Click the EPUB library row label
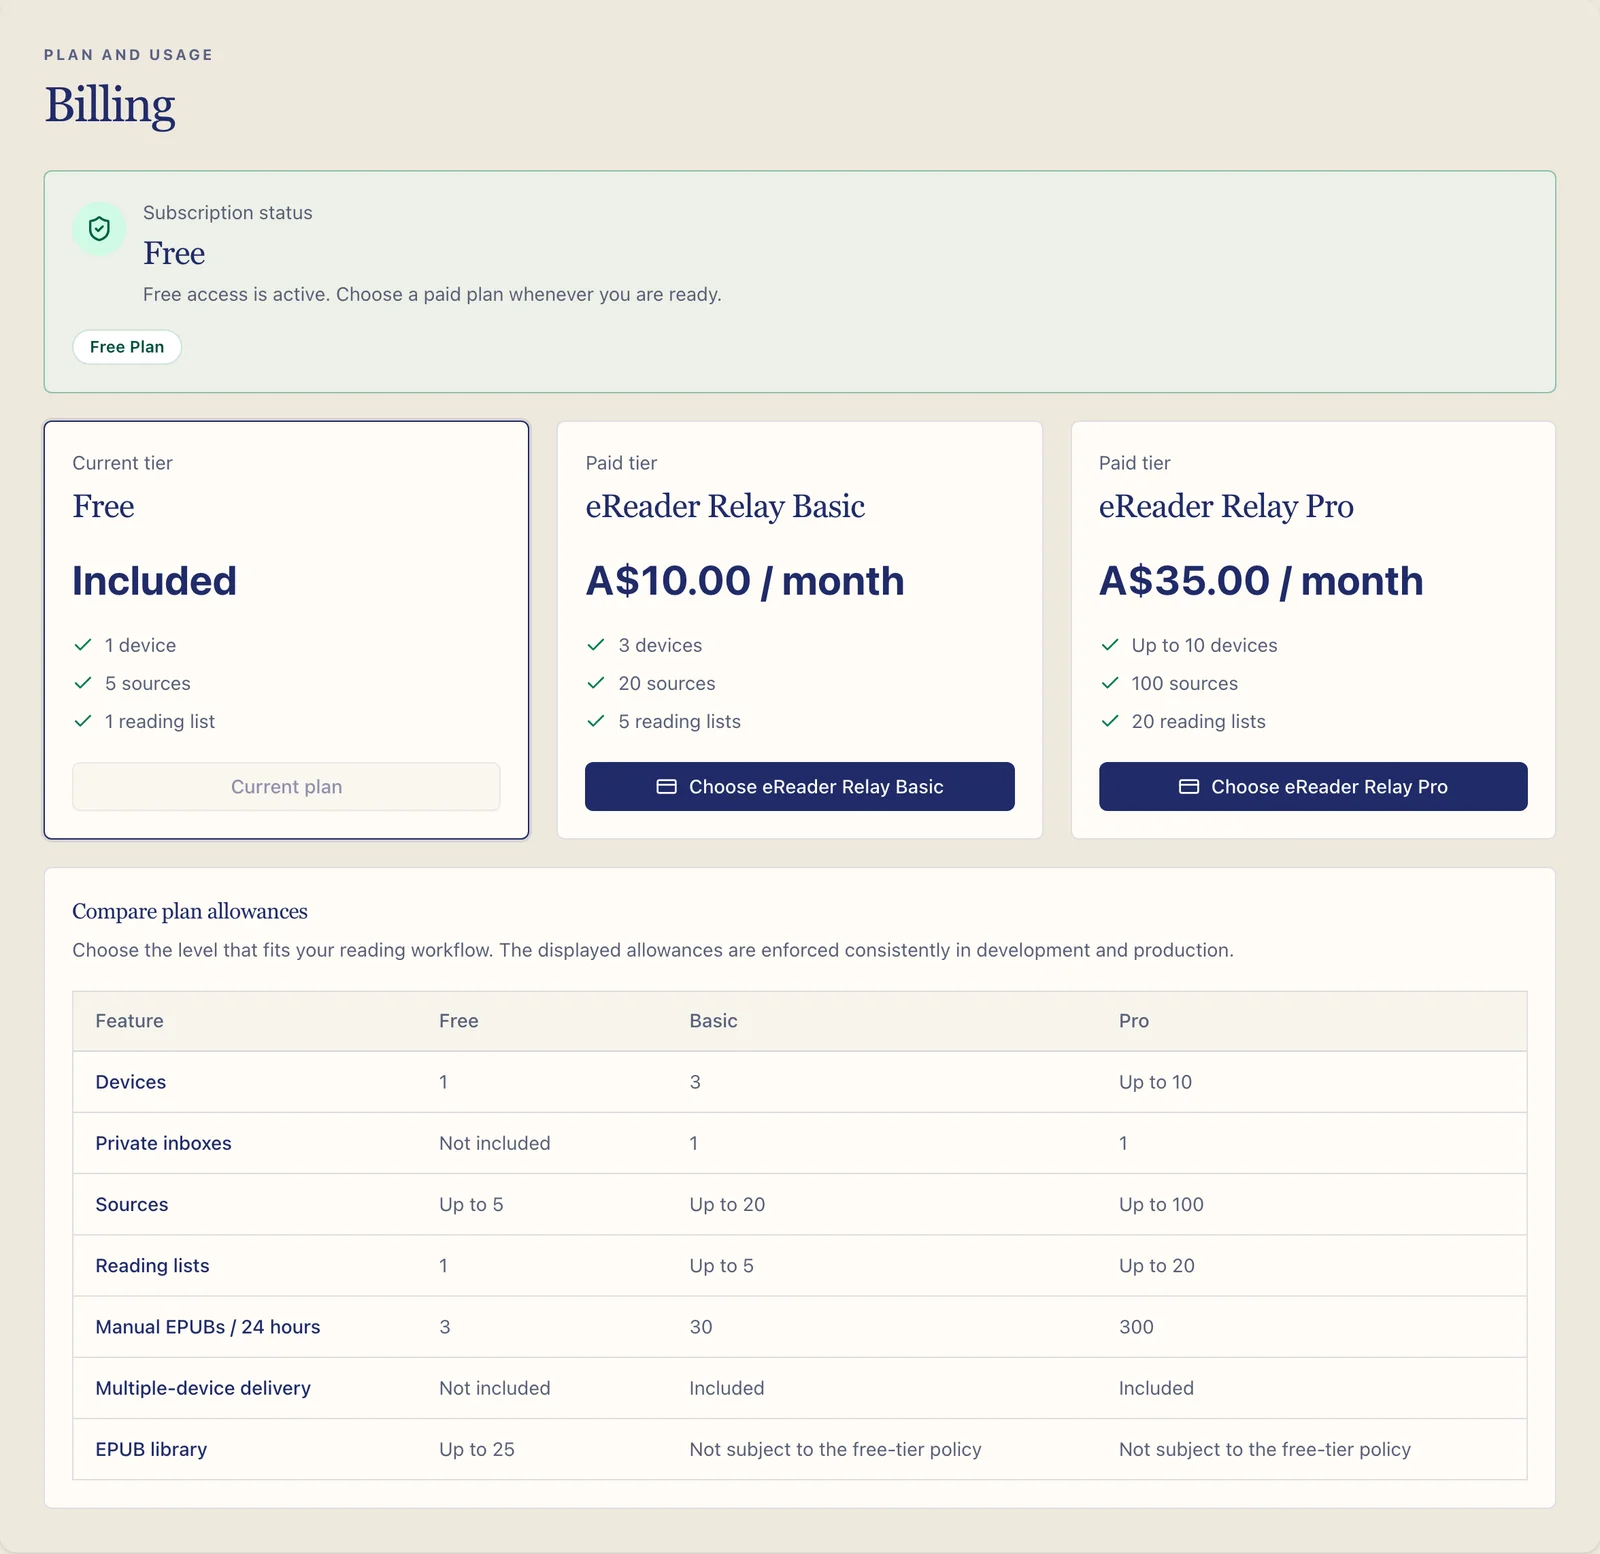This screenshot has width=1600, height=1554. click(x=151, y=1449)
